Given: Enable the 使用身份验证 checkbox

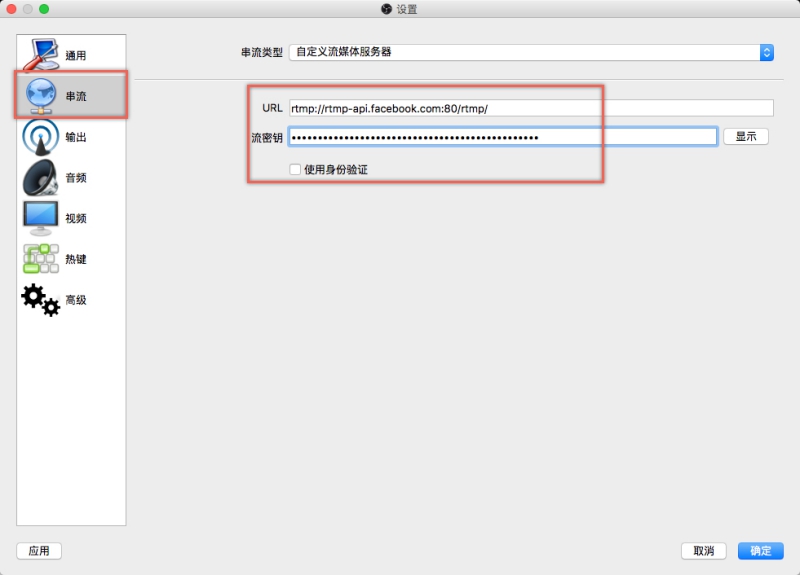Looking at the screenshot, I should click(x=295, y=169).
